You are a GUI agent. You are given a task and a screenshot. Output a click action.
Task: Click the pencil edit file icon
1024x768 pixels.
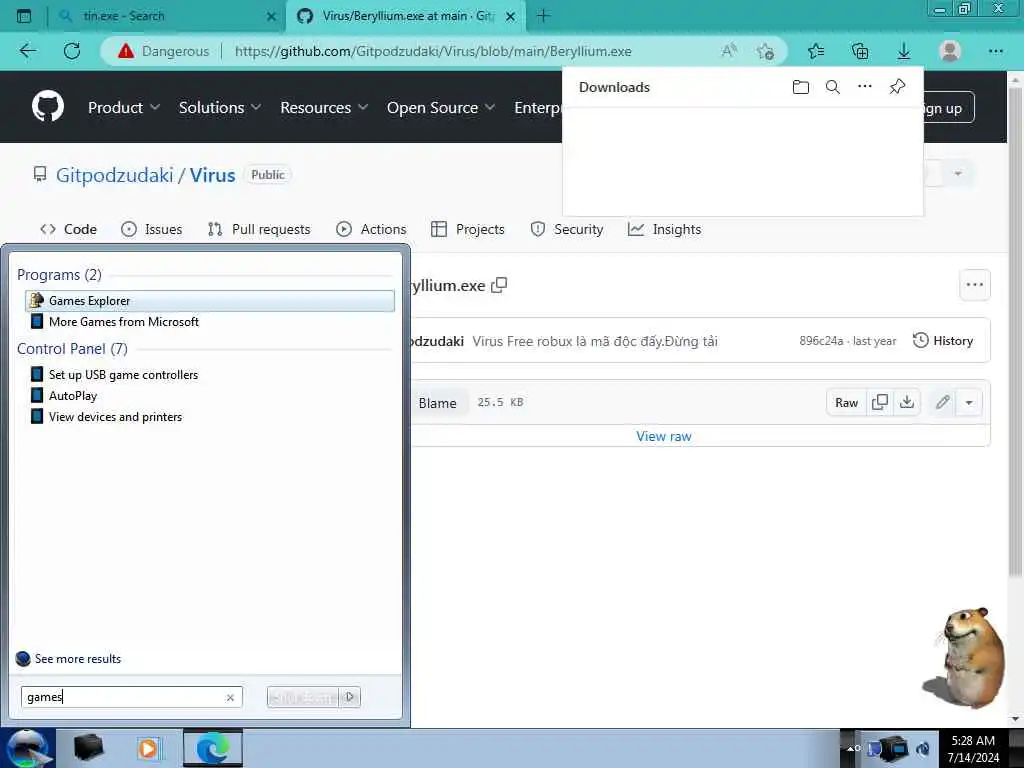[942, 402]
